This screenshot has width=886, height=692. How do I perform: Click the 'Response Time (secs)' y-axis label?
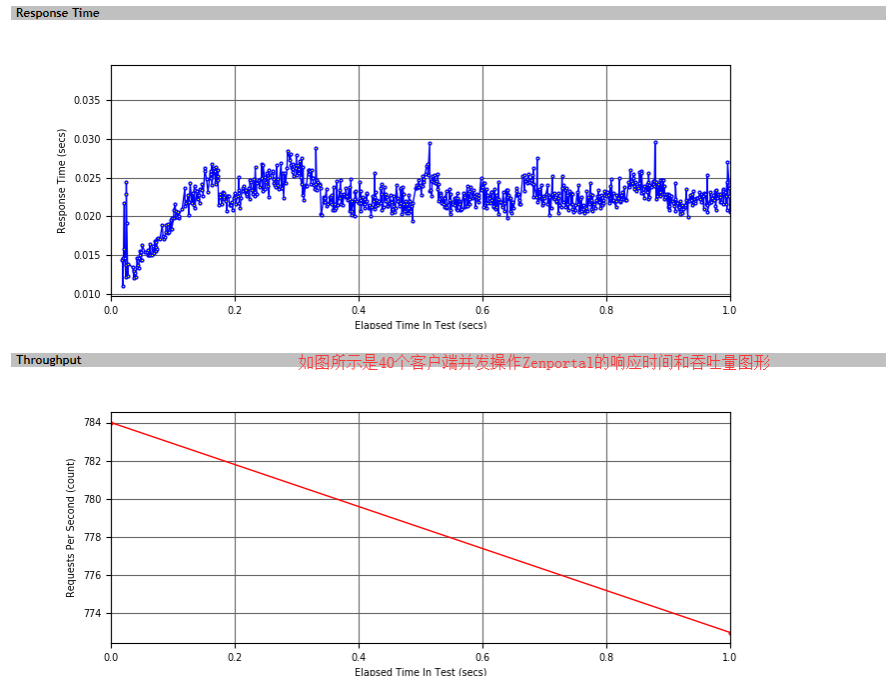(x=61, y=181)
